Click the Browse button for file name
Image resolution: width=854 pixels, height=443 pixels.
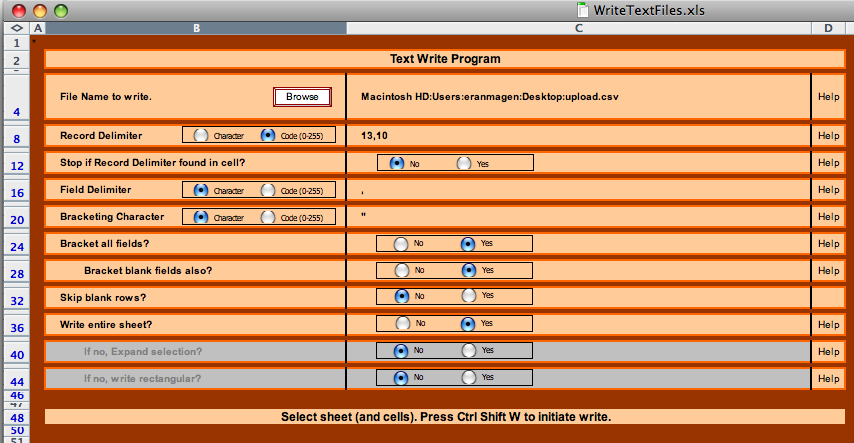click(302, 97)
